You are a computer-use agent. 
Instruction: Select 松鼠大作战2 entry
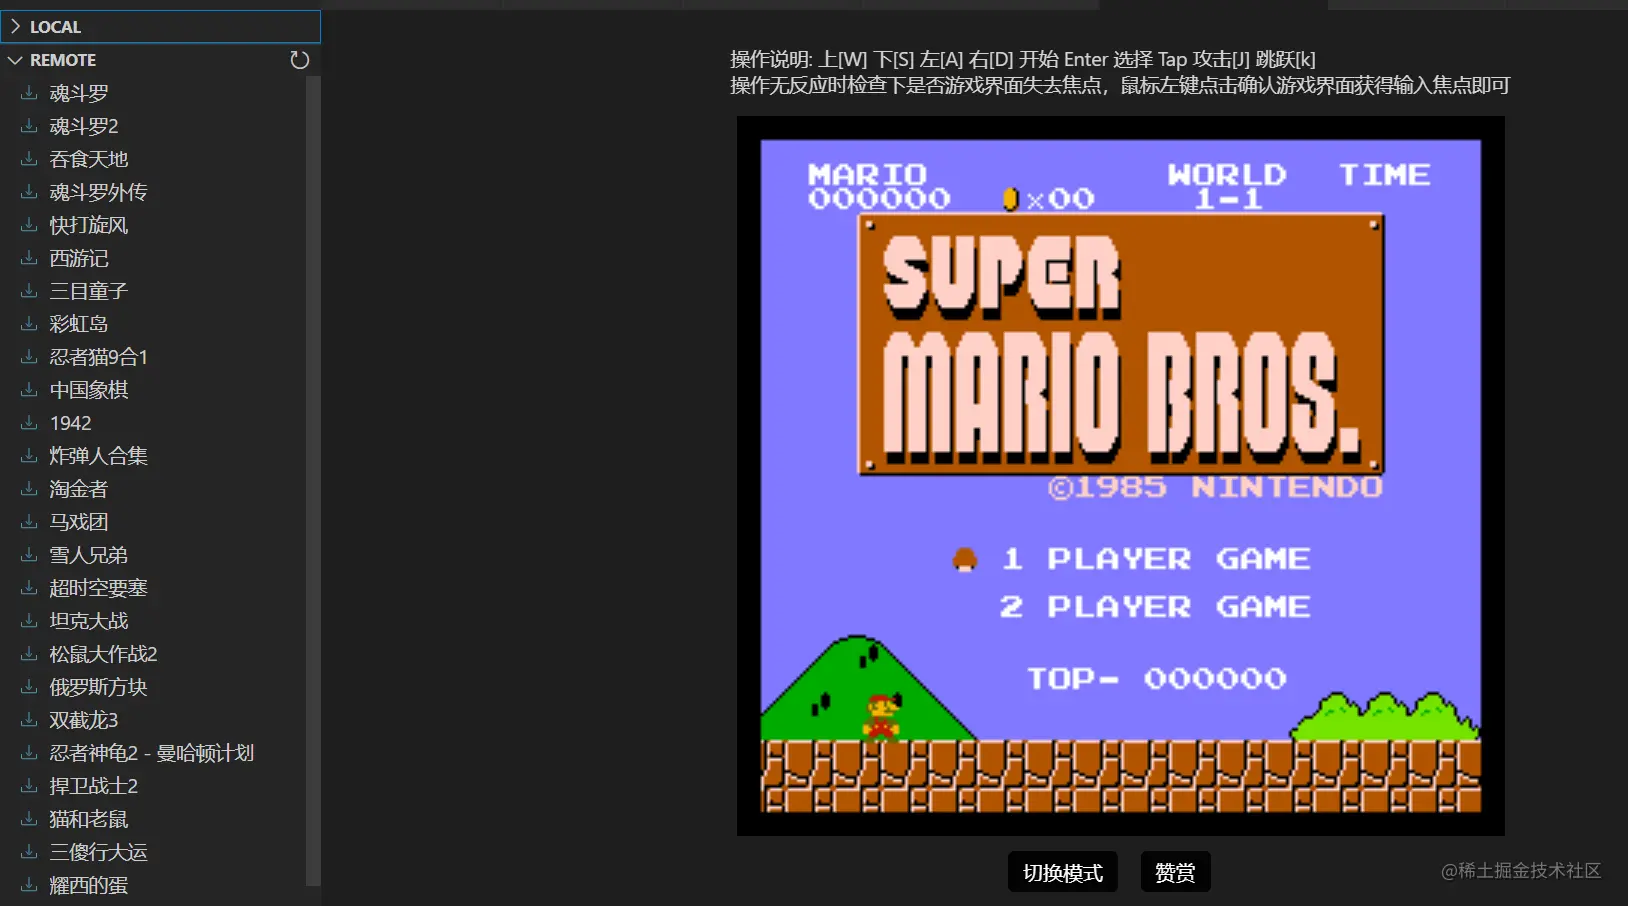103,654
